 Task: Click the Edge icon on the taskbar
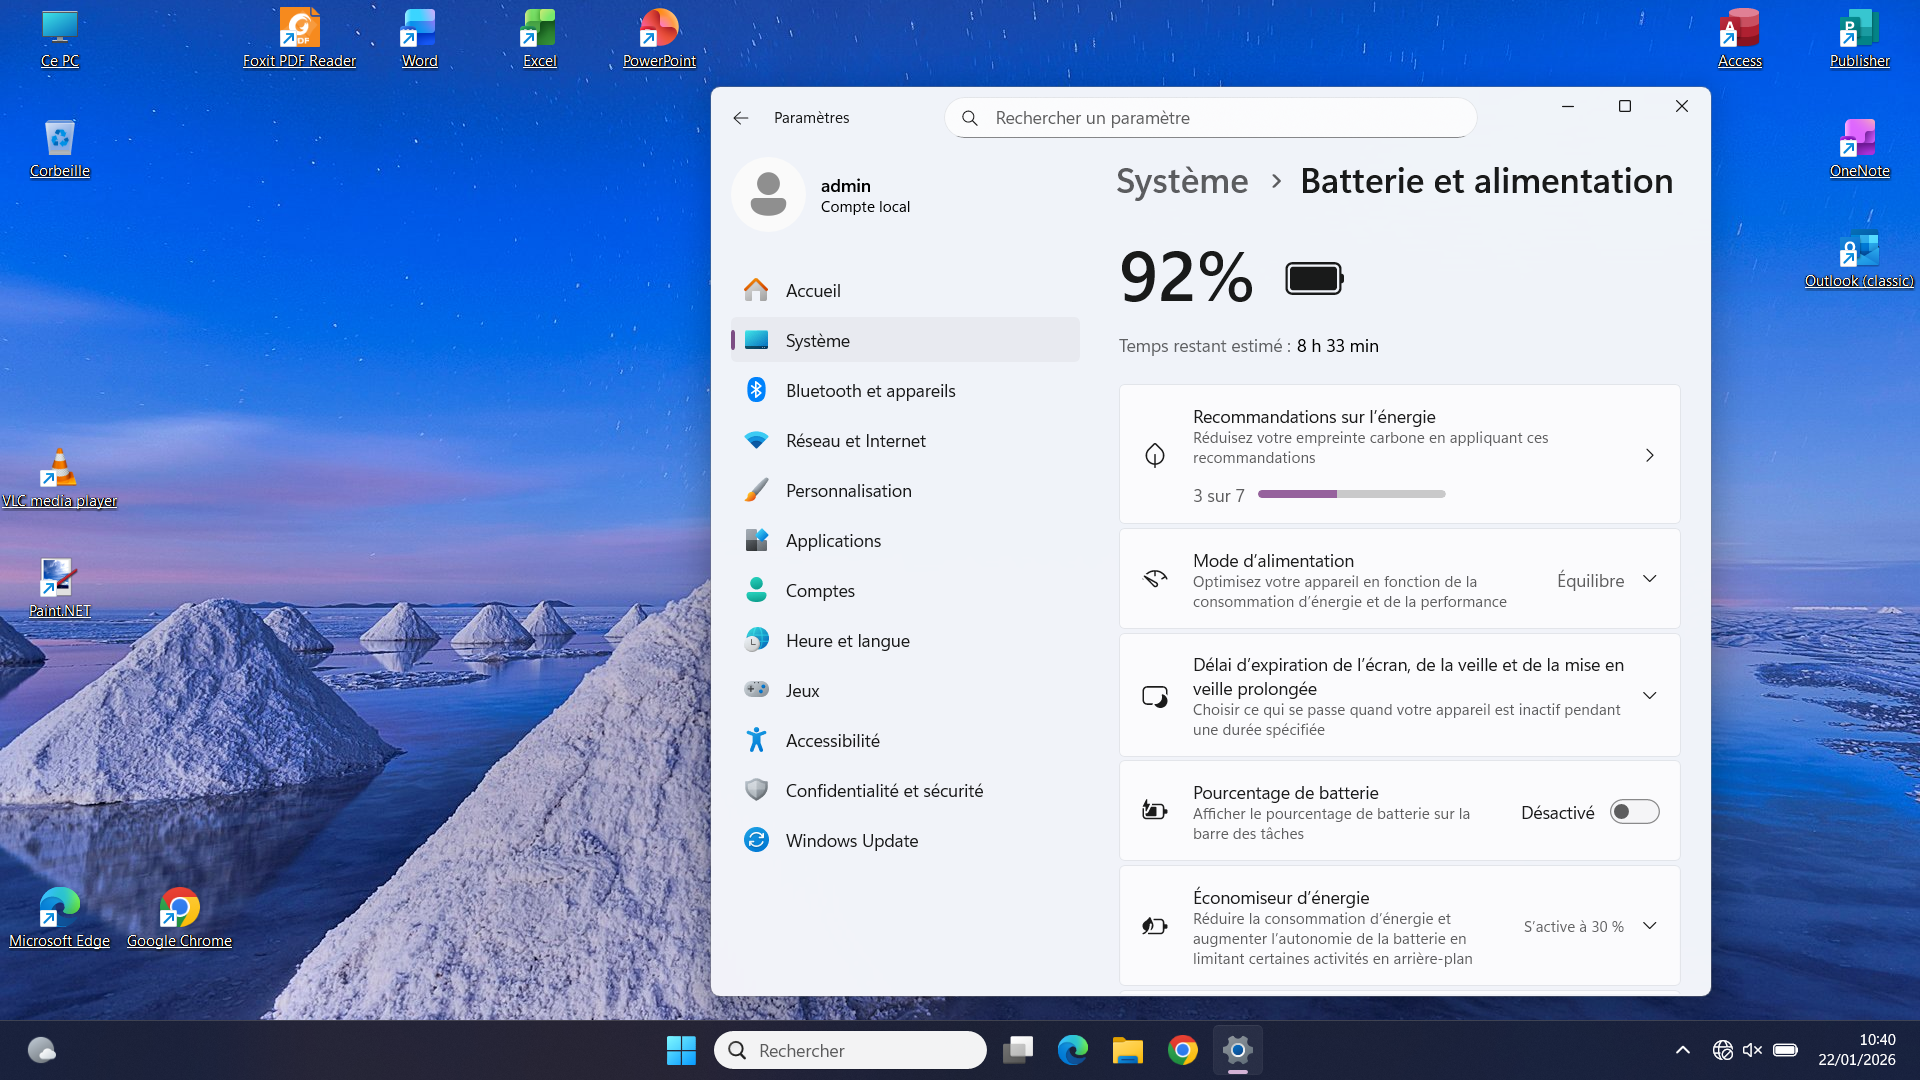click(1073, 1050)
